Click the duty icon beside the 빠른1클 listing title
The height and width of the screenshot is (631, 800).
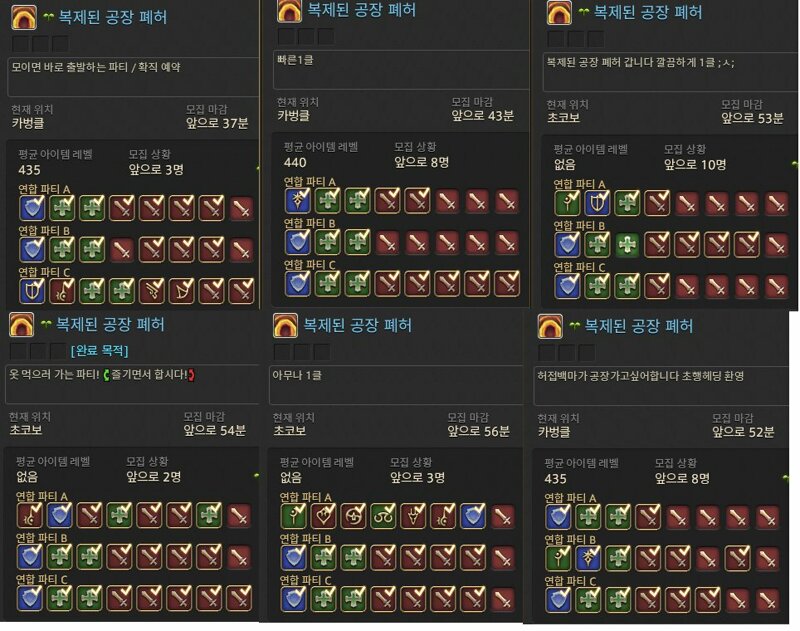click(289, 11)
